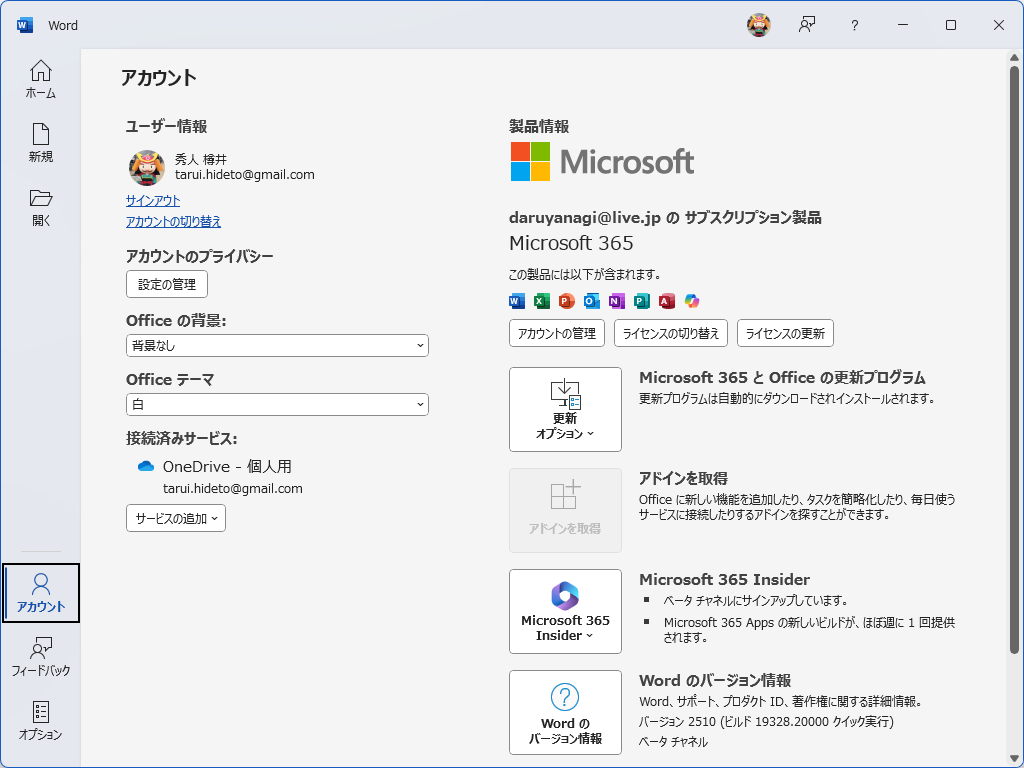Viewport: 1024px width, 768px height.
Task: Click the PowerPoint icon in the product list
Action: [565, 300]
